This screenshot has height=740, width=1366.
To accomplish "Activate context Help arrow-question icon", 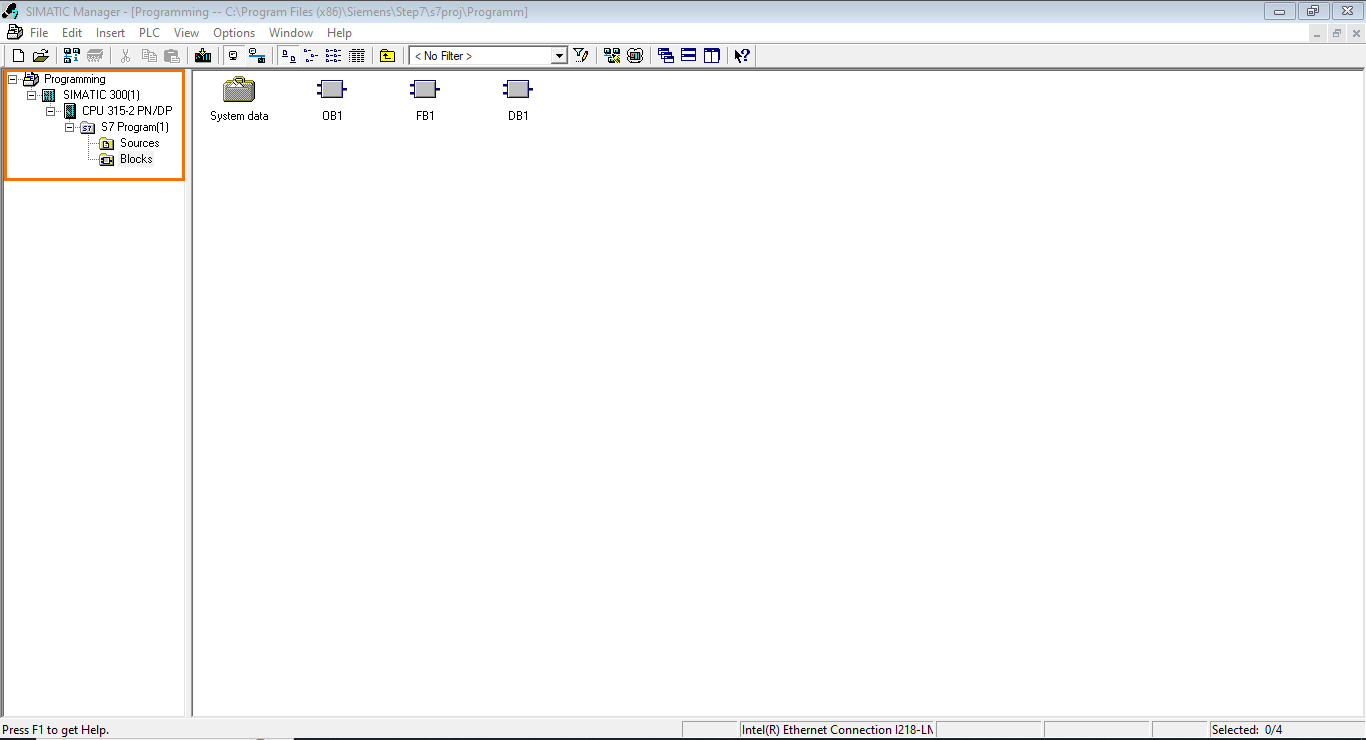I will 742,56.
